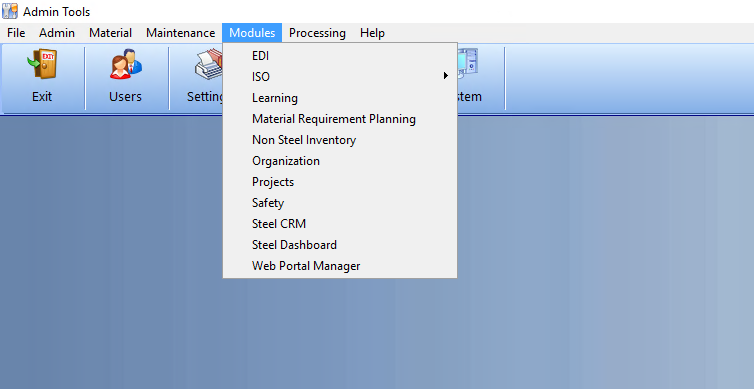Click the System computer icon
Image resolution: width=754 pixels, height=389 pixels.
click(x=467, y=64)
